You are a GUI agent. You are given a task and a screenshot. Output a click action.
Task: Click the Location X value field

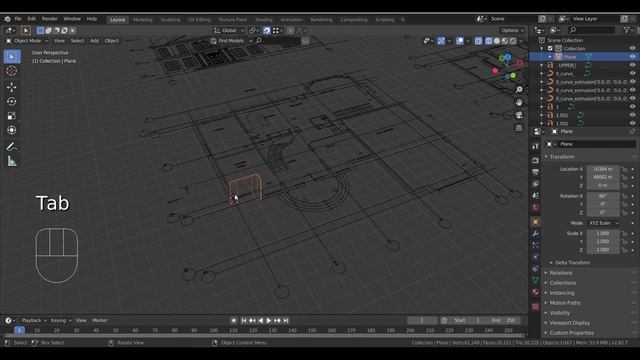click(x=603, y=169)
